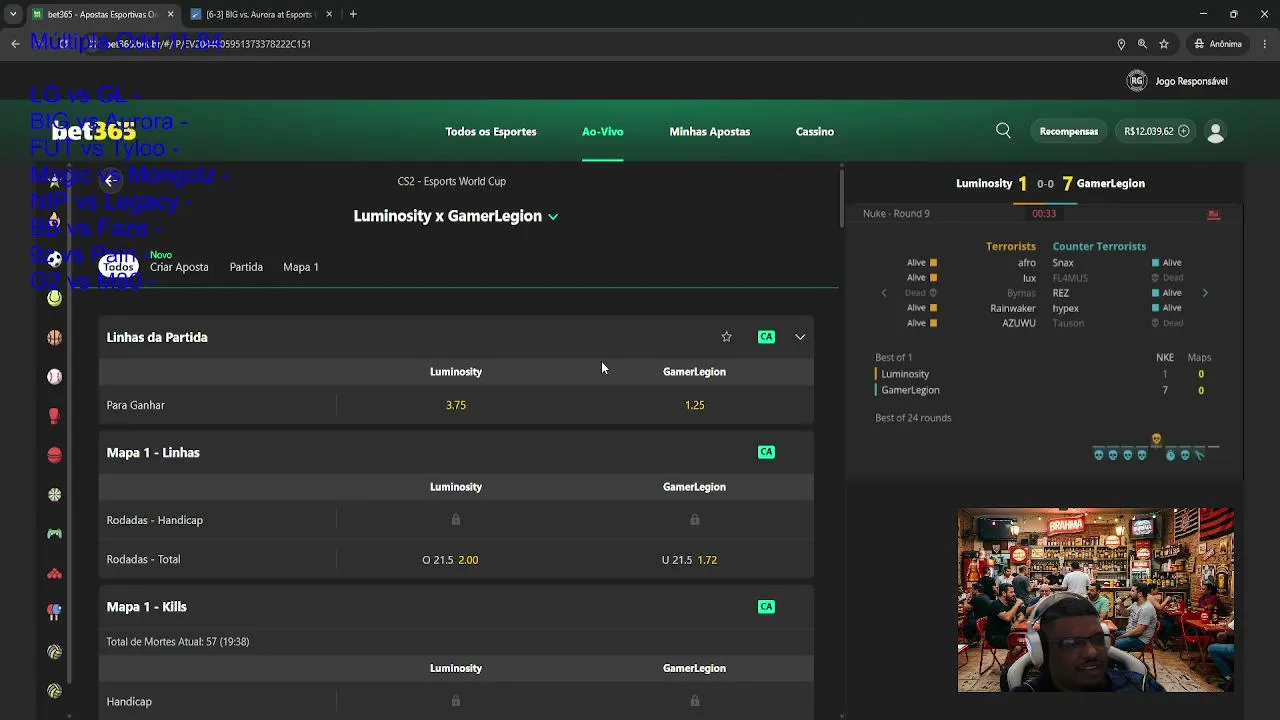Open the browser zoom magnifier icon
Viewport: 1280px width, 720px height.
pos(1142,44)
